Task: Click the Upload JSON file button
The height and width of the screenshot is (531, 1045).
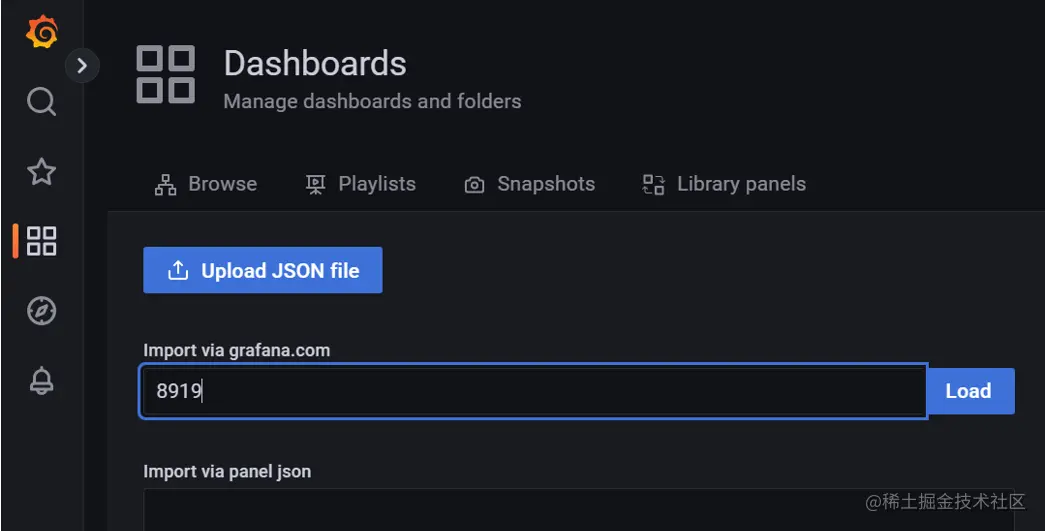Action: pyautogui.click(x=263, y=270)
